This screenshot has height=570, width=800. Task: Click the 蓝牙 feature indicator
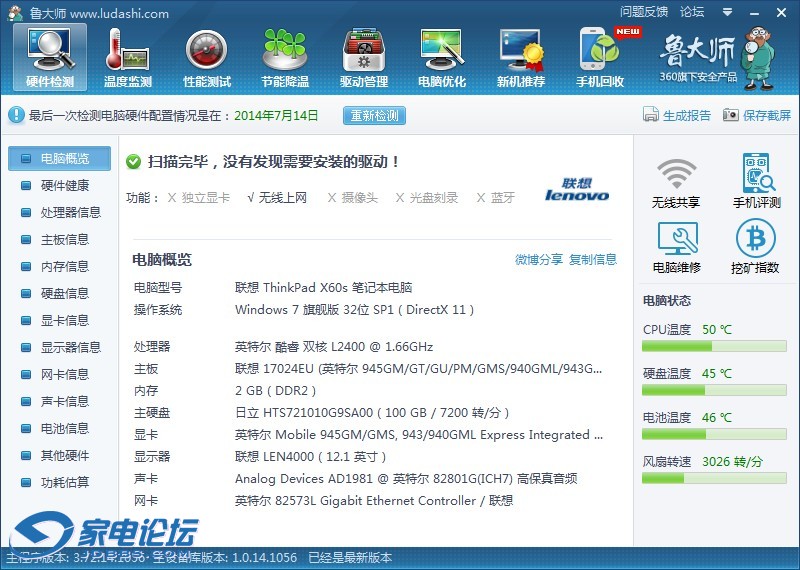click(x=495, y=197)
